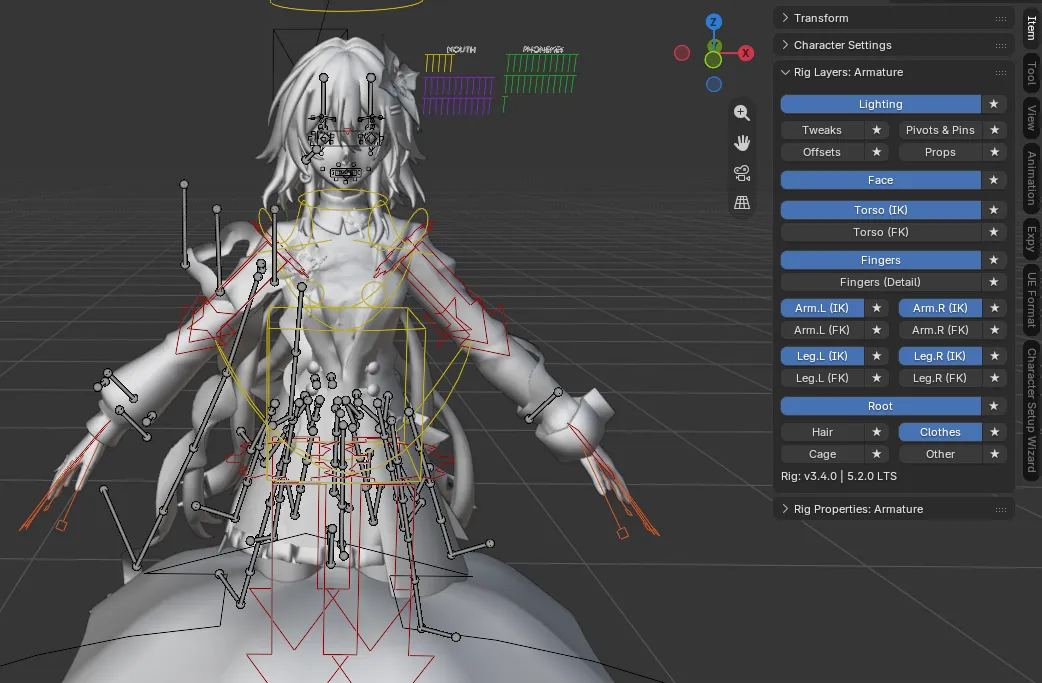Screen dimensions: 1042x683
Task: Grab the Rig Properties panel drag handle
Action: pos(1000,510)
